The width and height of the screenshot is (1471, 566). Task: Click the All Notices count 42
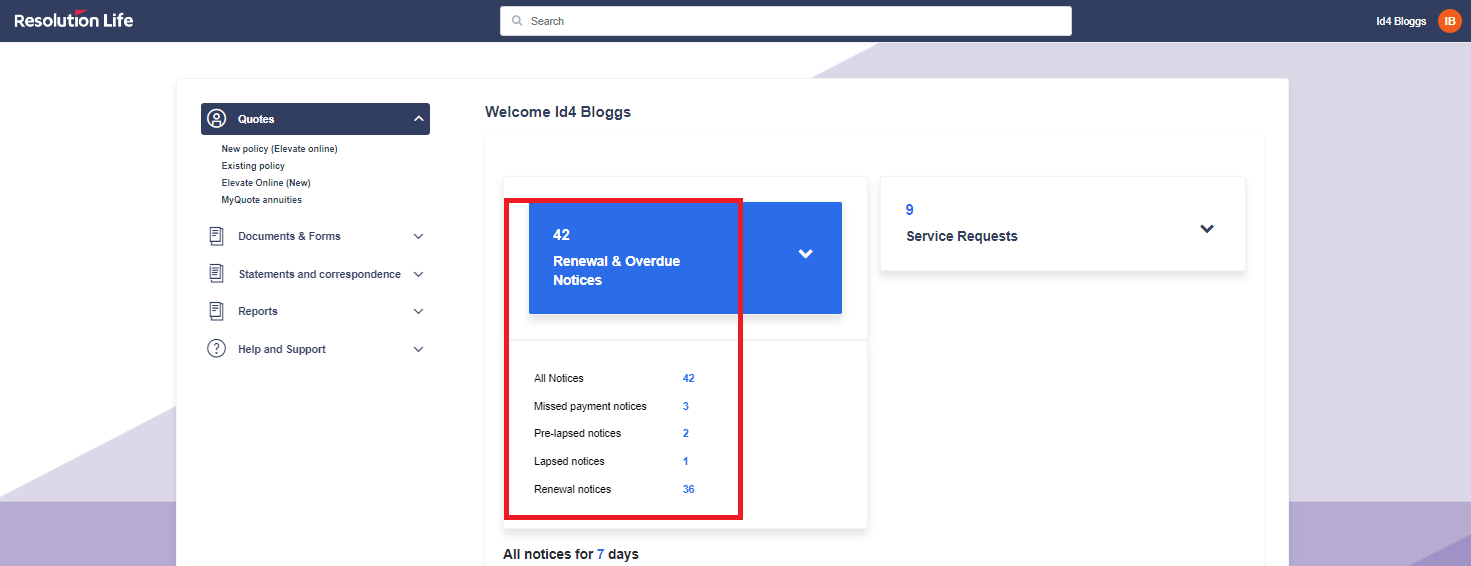pos(688,379)
